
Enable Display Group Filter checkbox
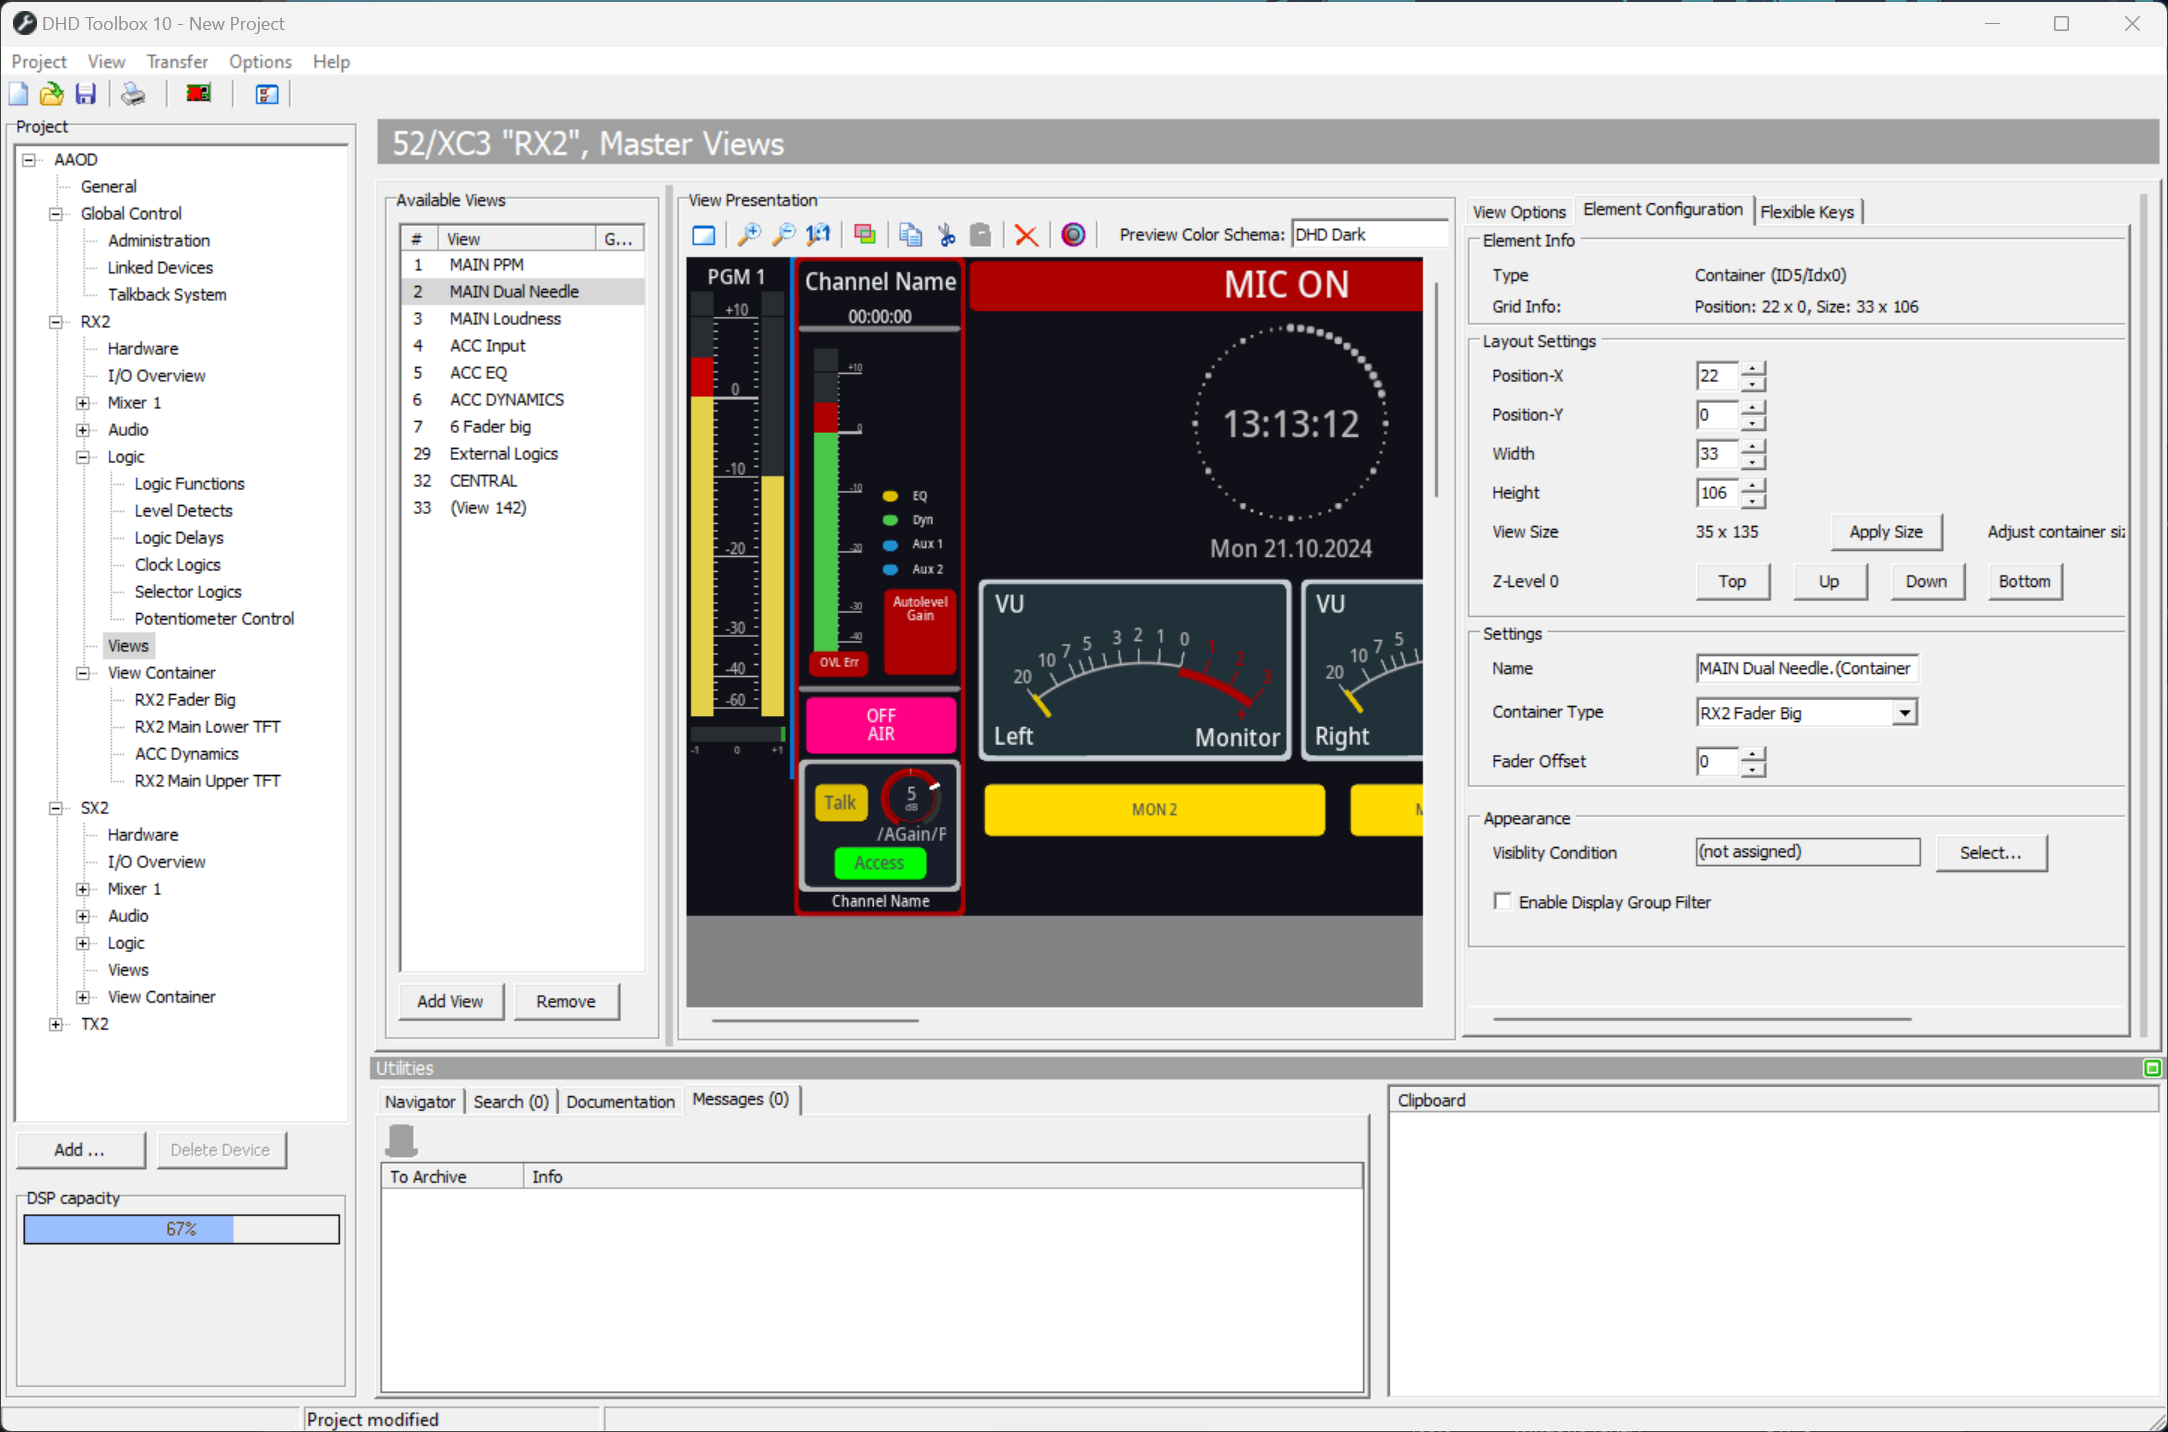point(1502,902)
